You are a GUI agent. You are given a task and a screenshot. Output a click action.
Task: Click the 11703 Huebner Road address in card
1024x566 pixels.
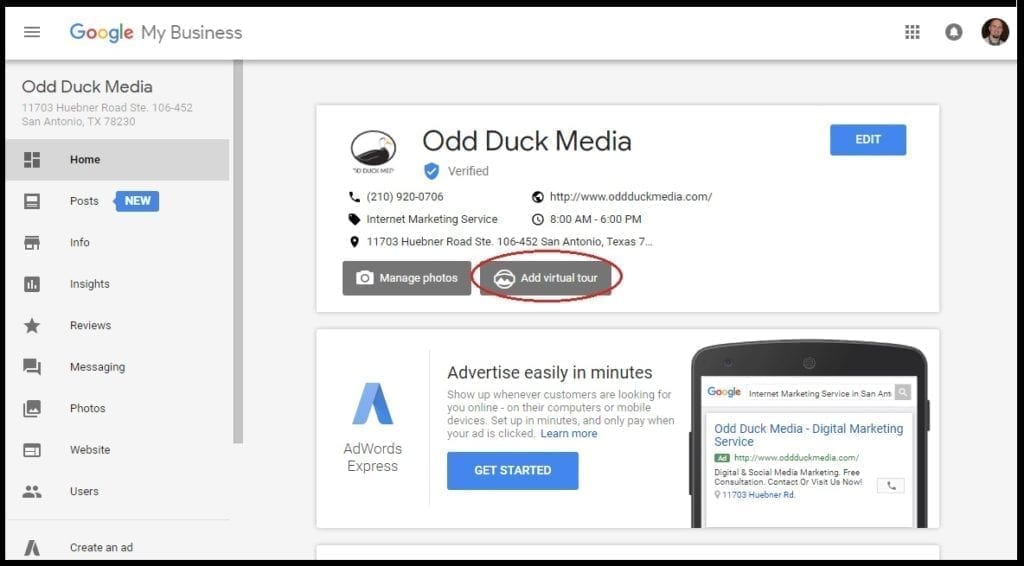tap(509, 242)
